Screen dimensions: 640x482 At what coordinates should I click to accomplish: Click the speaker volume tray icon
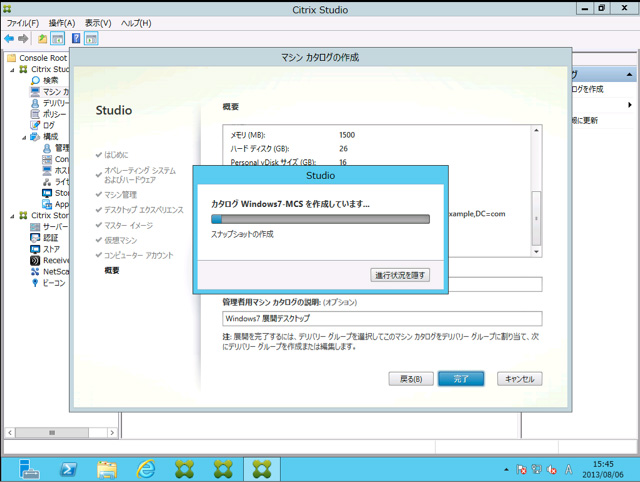[x=552, y=470]
